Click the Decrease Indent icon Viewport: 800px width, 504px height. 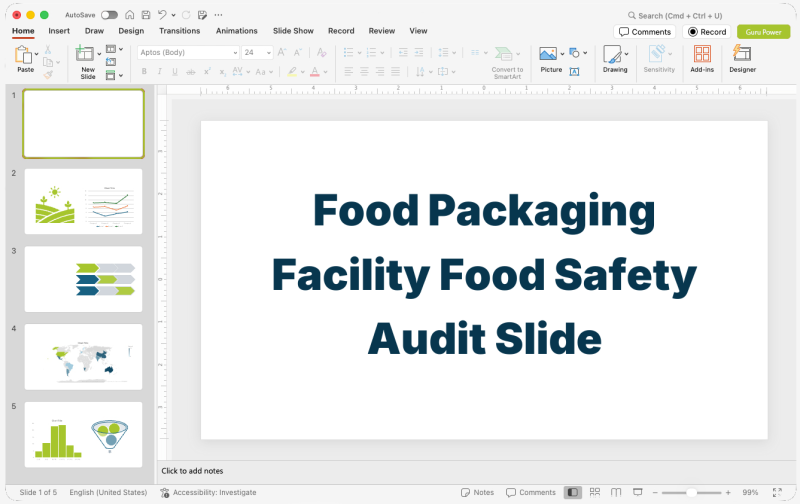click(403, 52)
